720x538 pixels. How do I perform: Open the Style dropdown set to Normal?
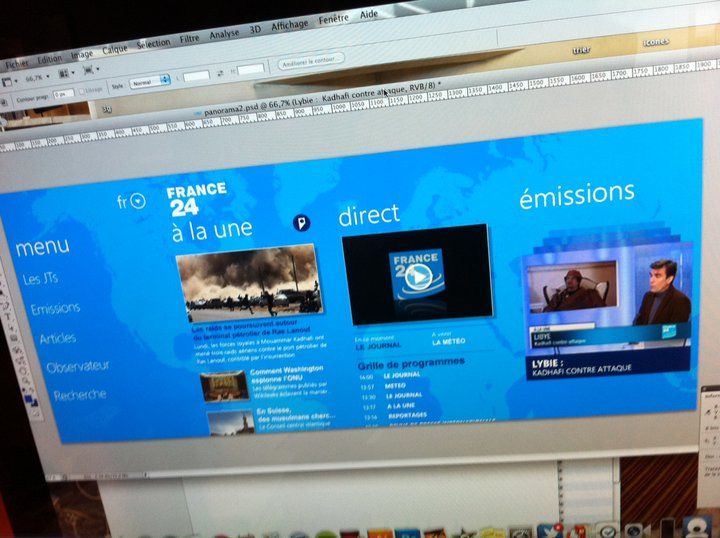(150, 83)
